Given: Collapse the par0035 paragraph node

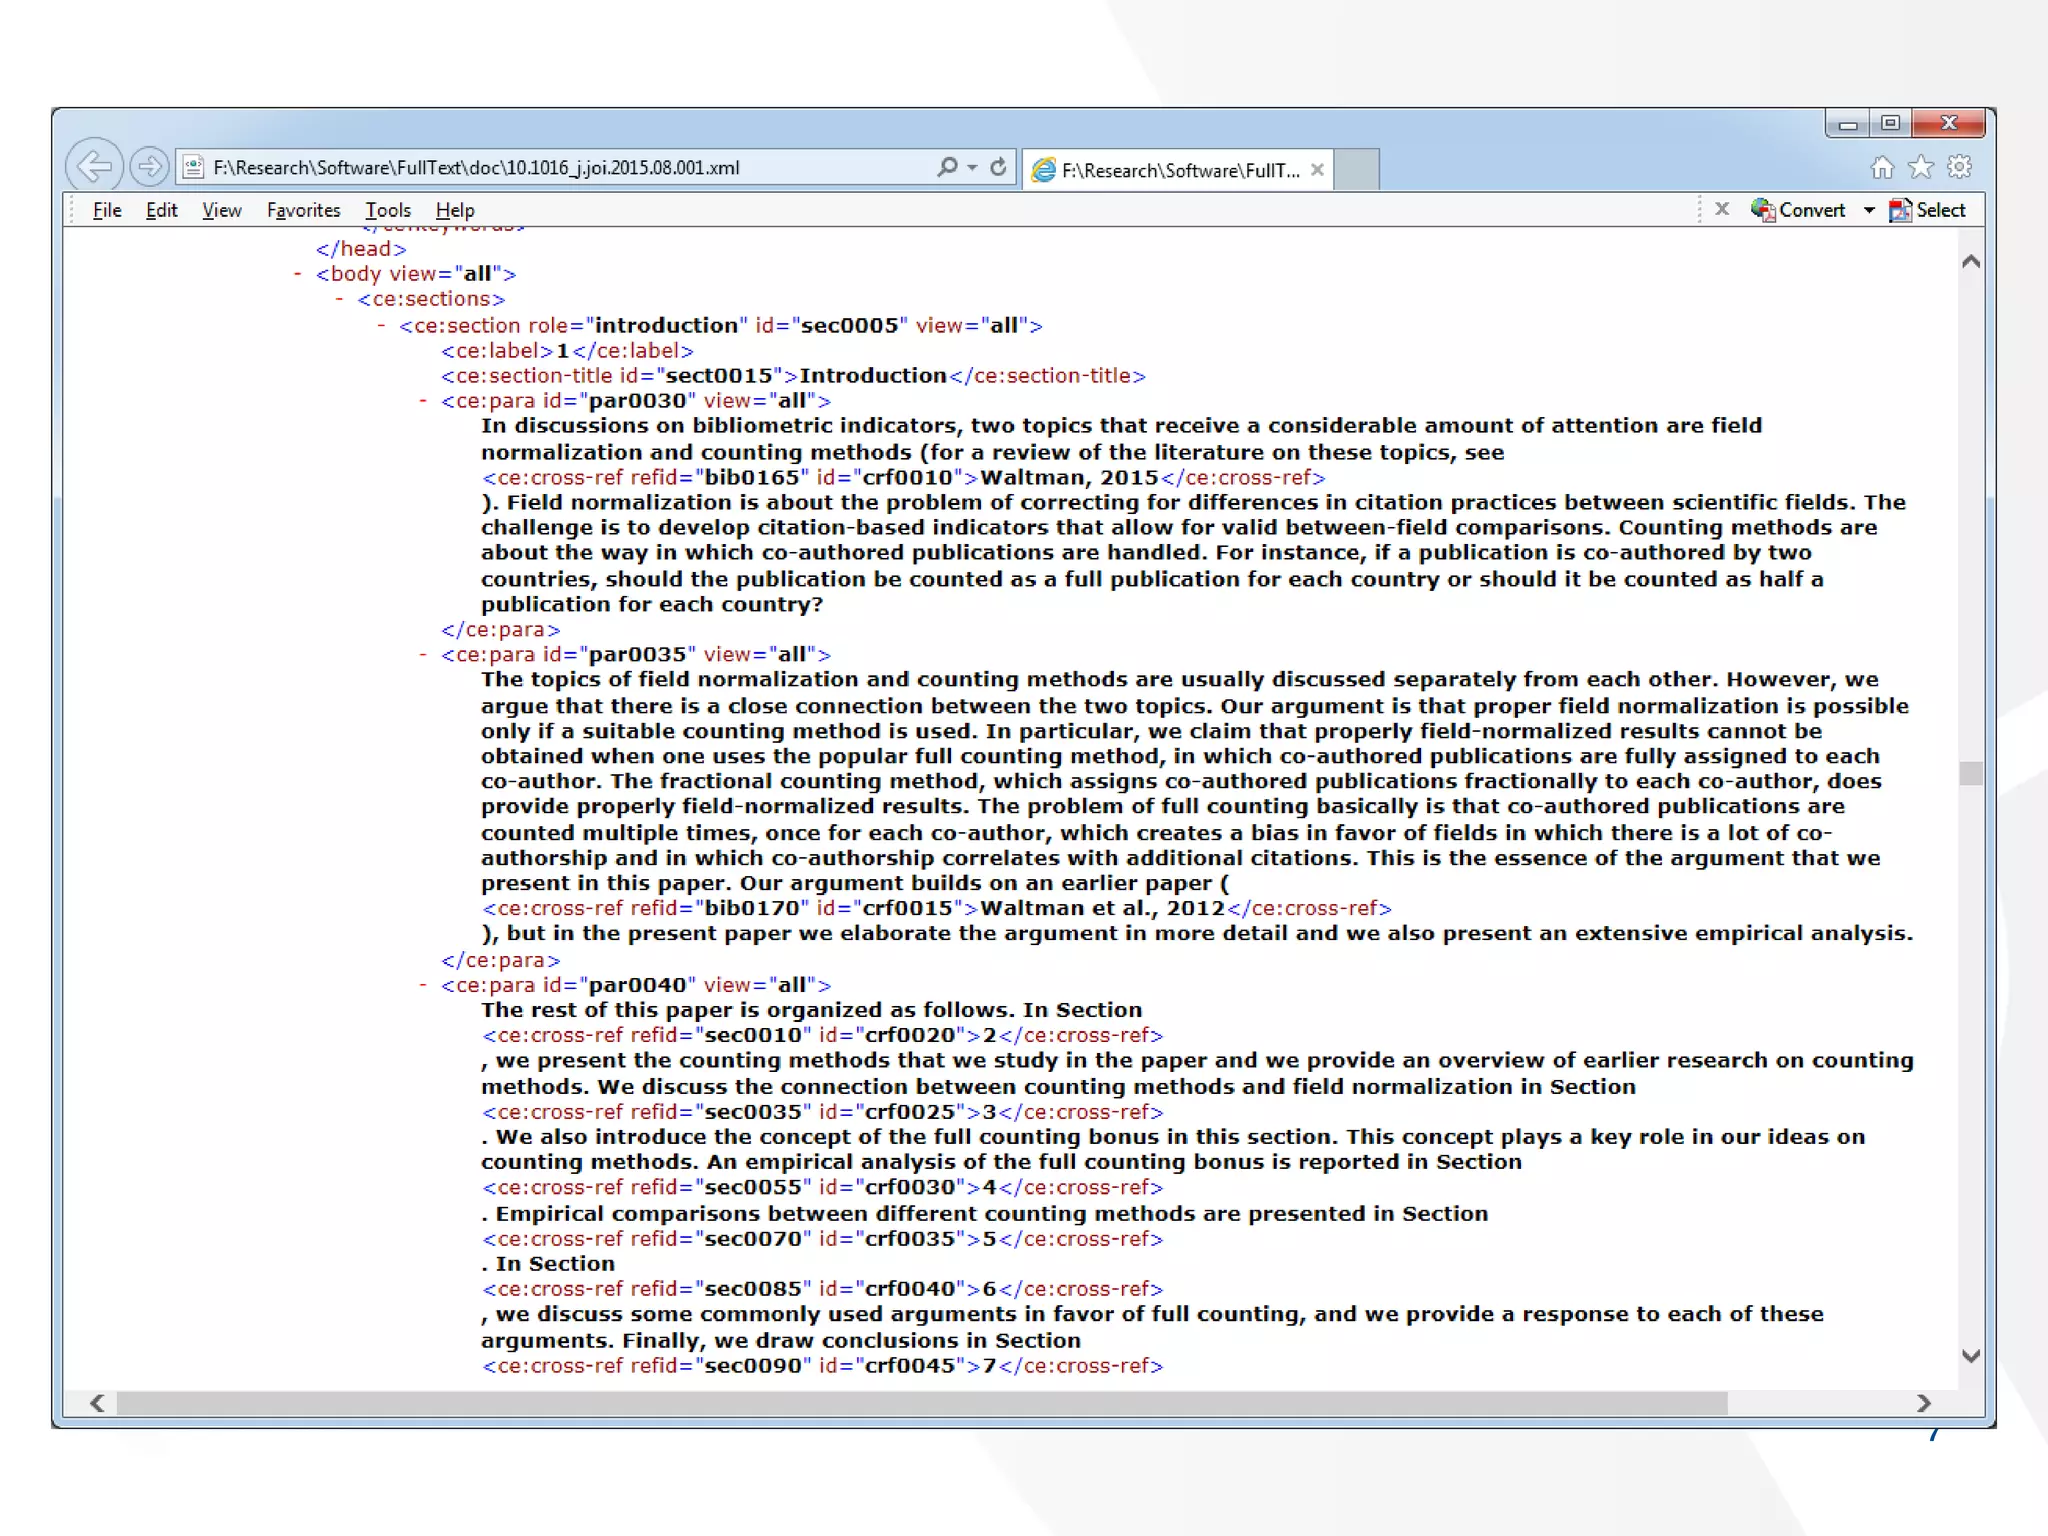Looking at the screenshot, I should tap(423, 655).
